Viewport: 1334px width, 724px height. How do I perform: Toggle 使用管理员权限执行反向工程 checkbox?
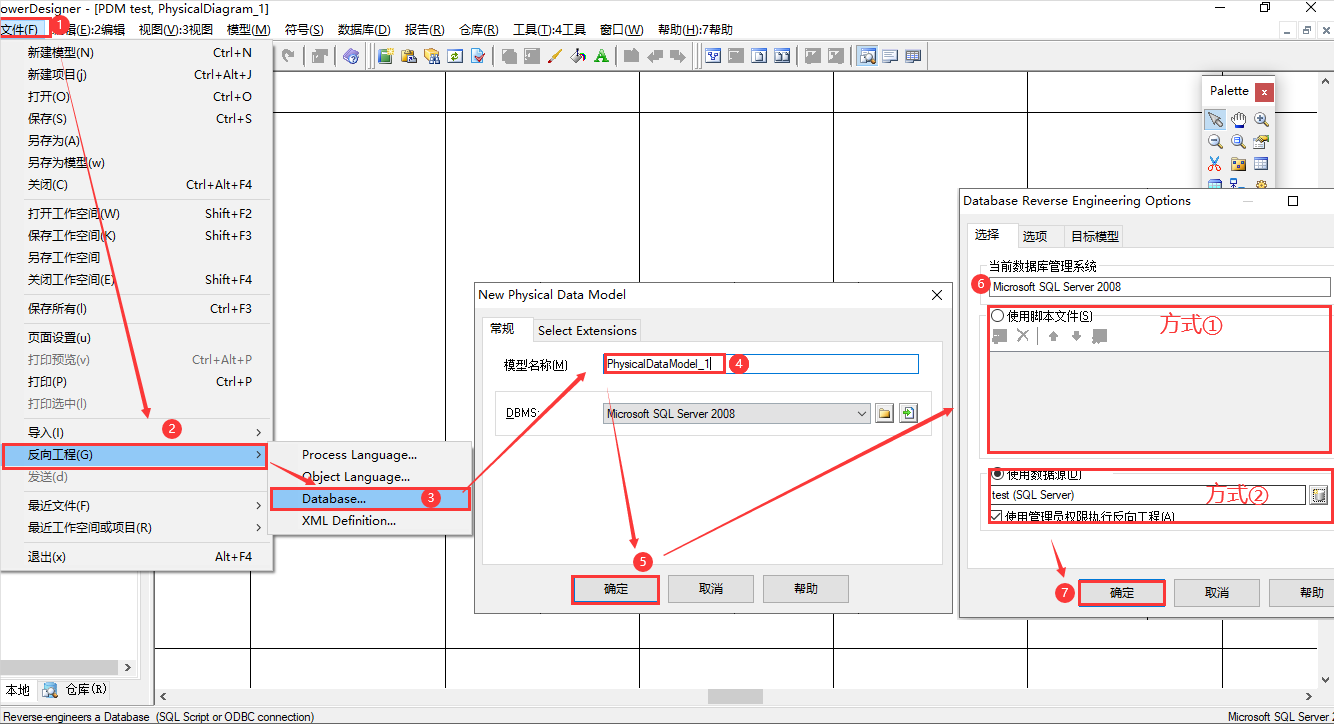[996, 516]
